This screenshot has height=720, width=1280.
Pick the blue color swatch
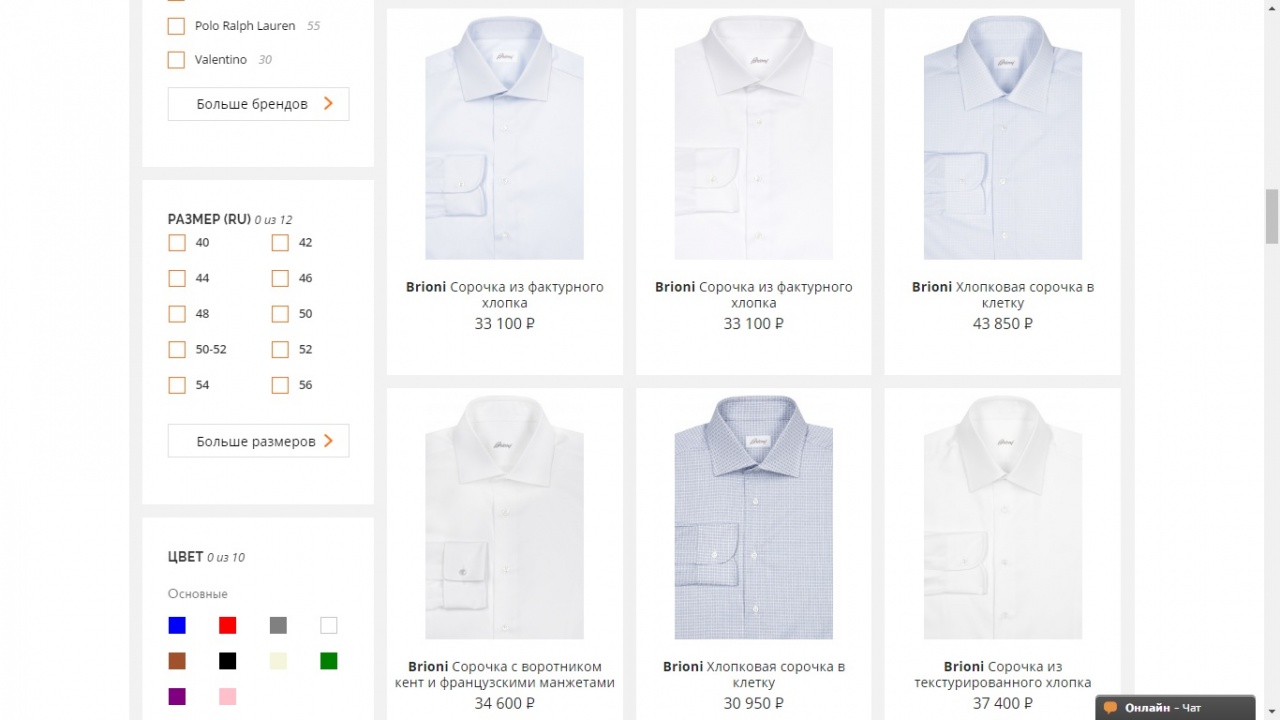click(x=177, y=626)
